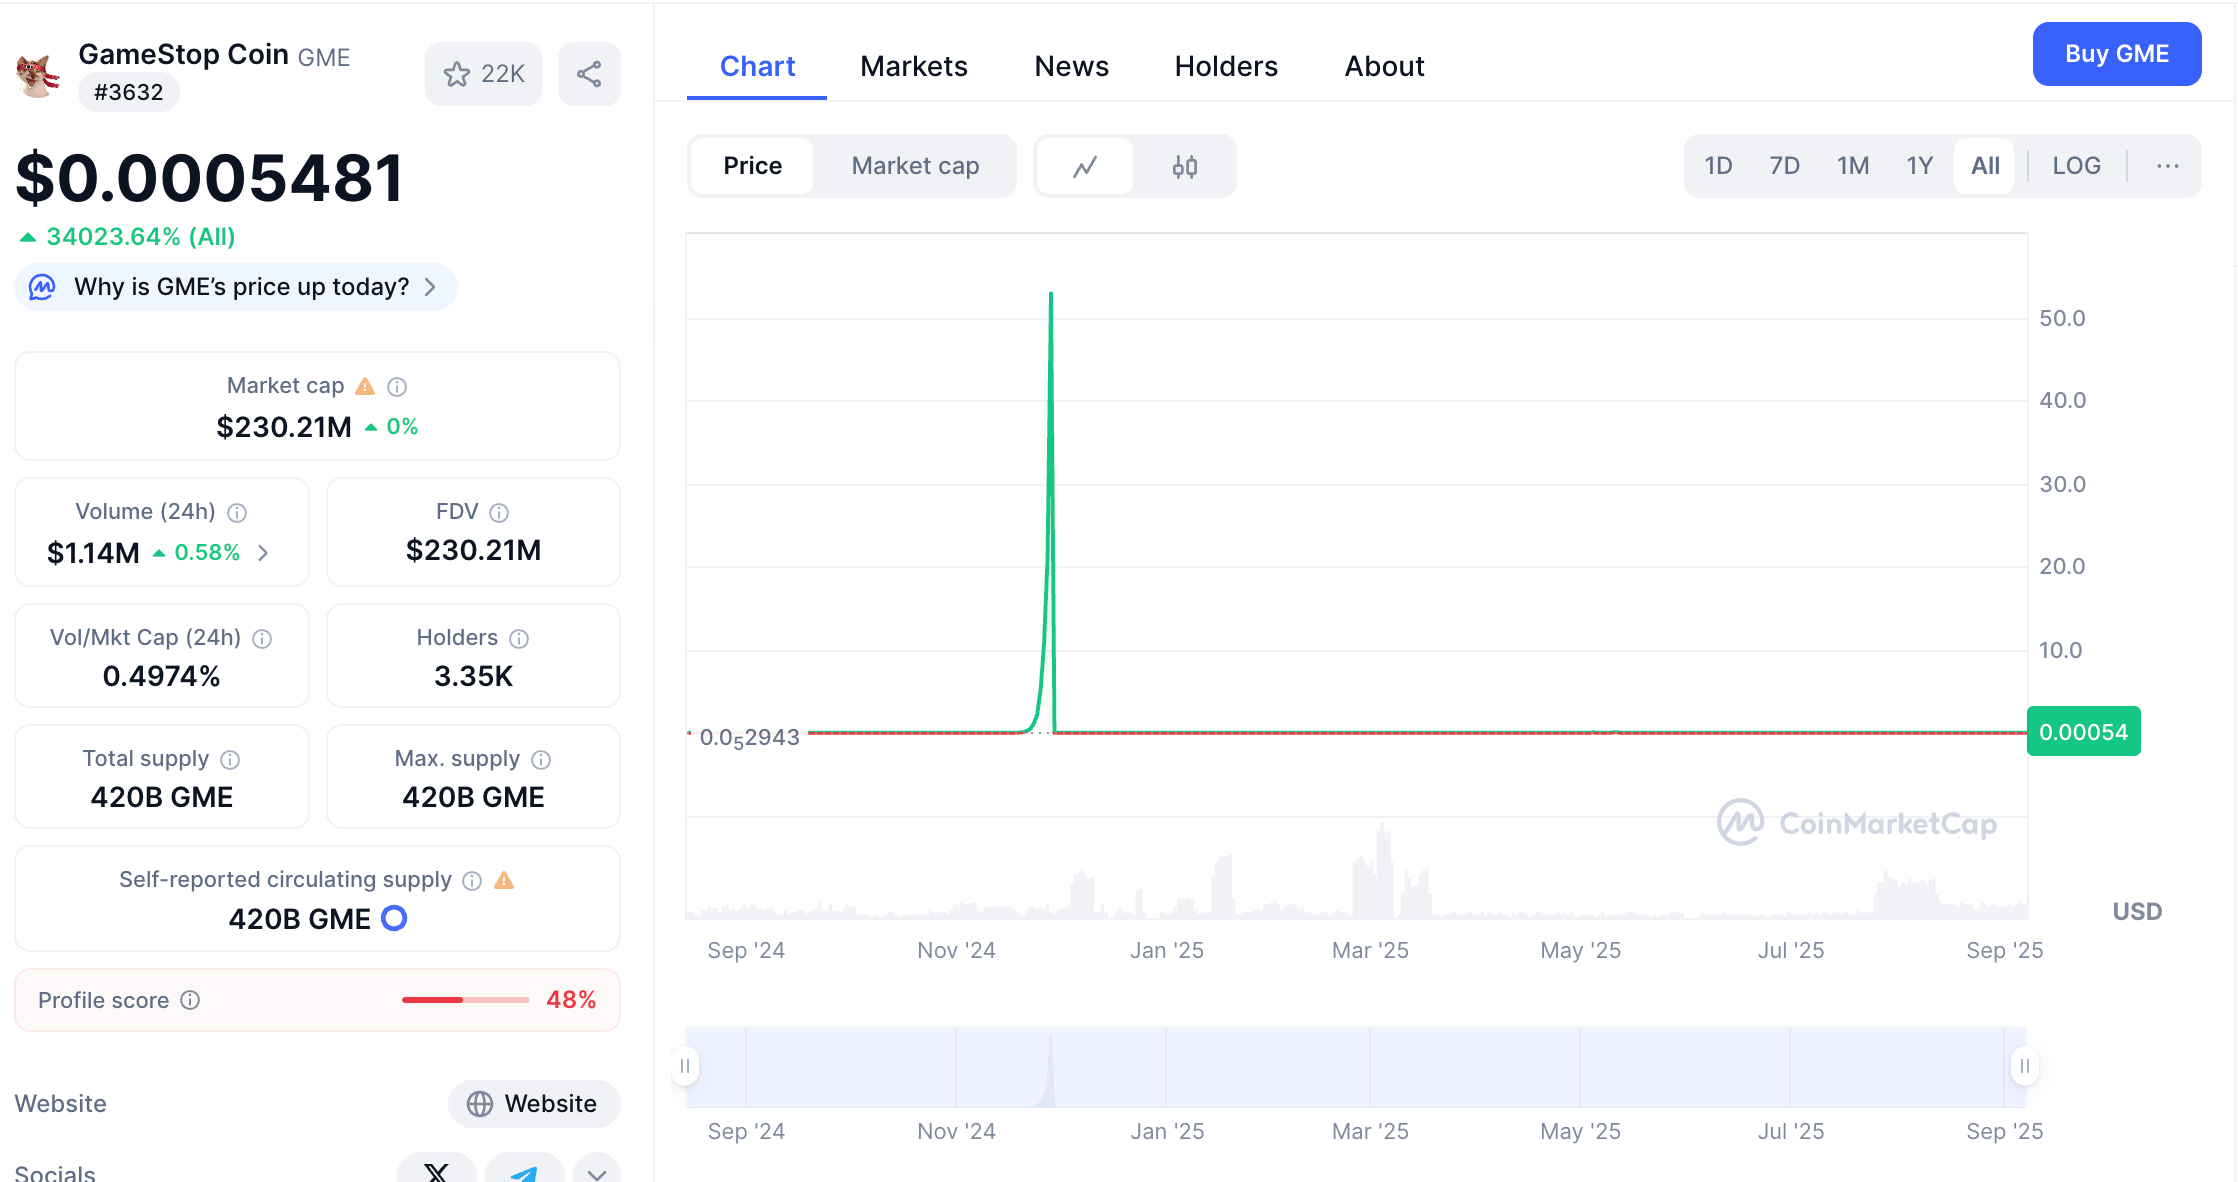Open the Telegram social icon

click(524, 1170)
